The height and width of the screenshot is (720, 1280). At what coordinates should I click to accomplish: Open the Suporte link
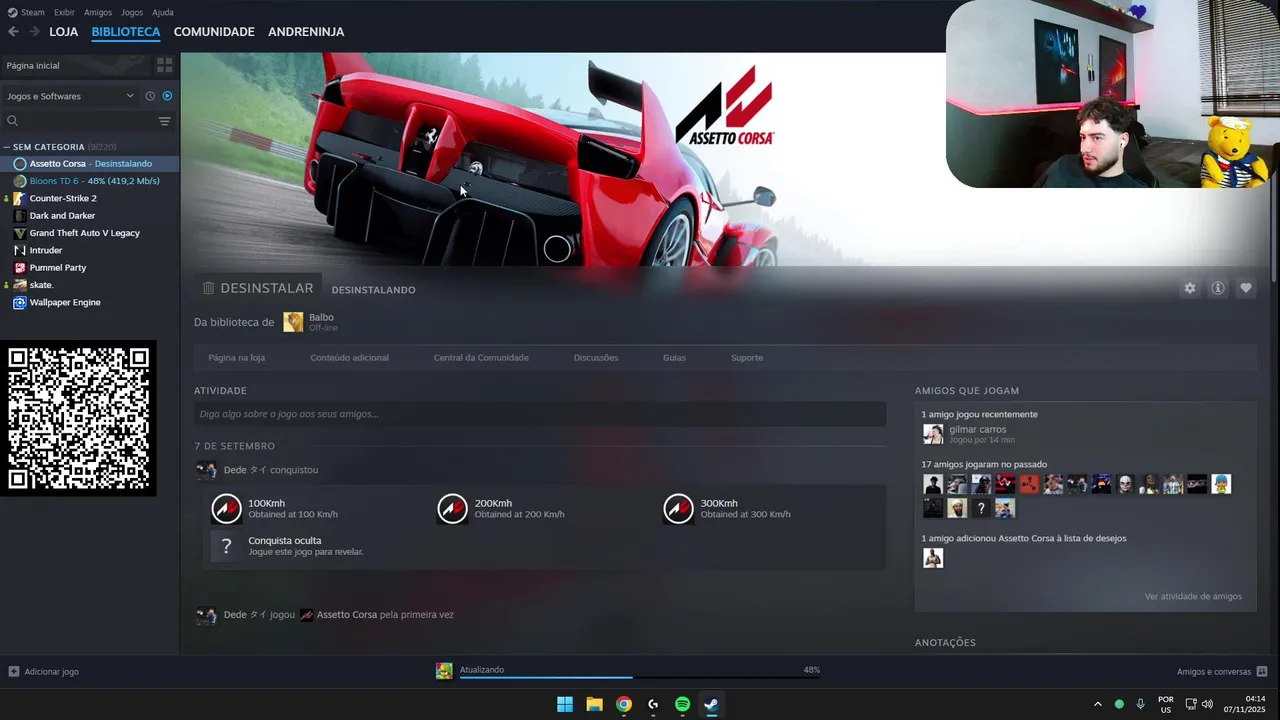(747, 357)
